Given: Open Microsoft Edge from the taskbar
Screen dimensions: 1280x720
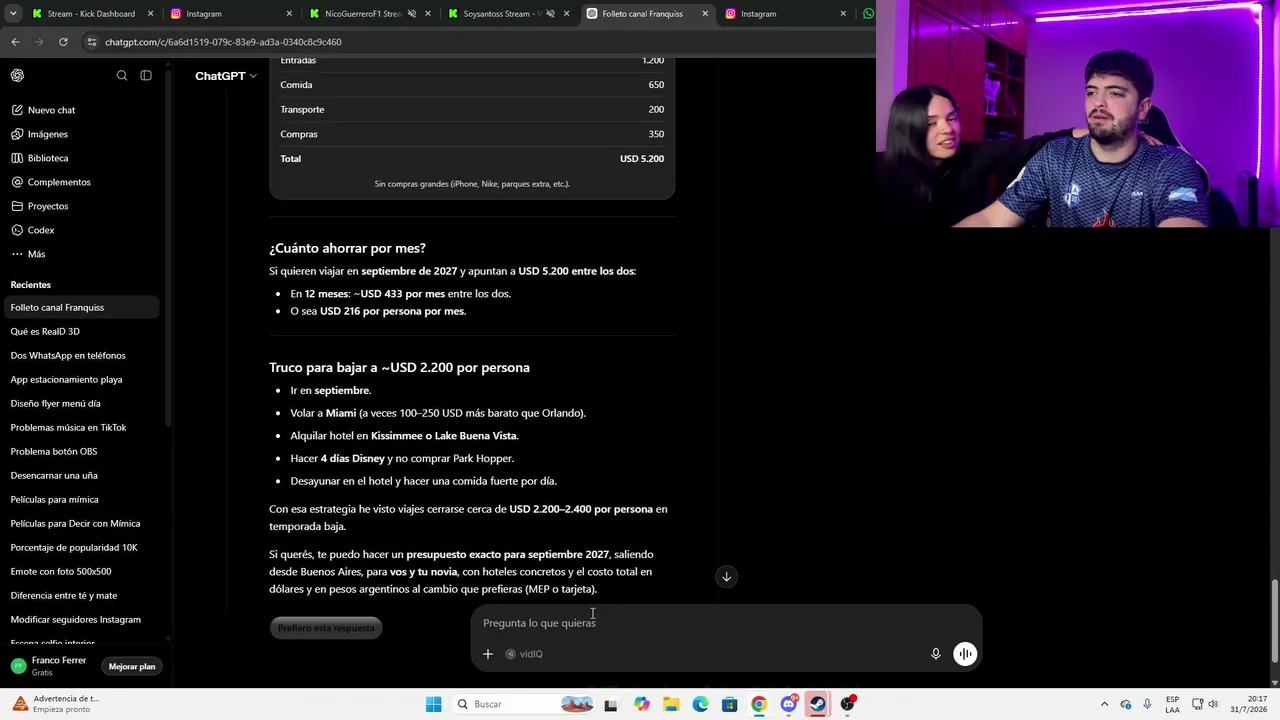Looking at the screenshot, I should [x=700, y=704].
